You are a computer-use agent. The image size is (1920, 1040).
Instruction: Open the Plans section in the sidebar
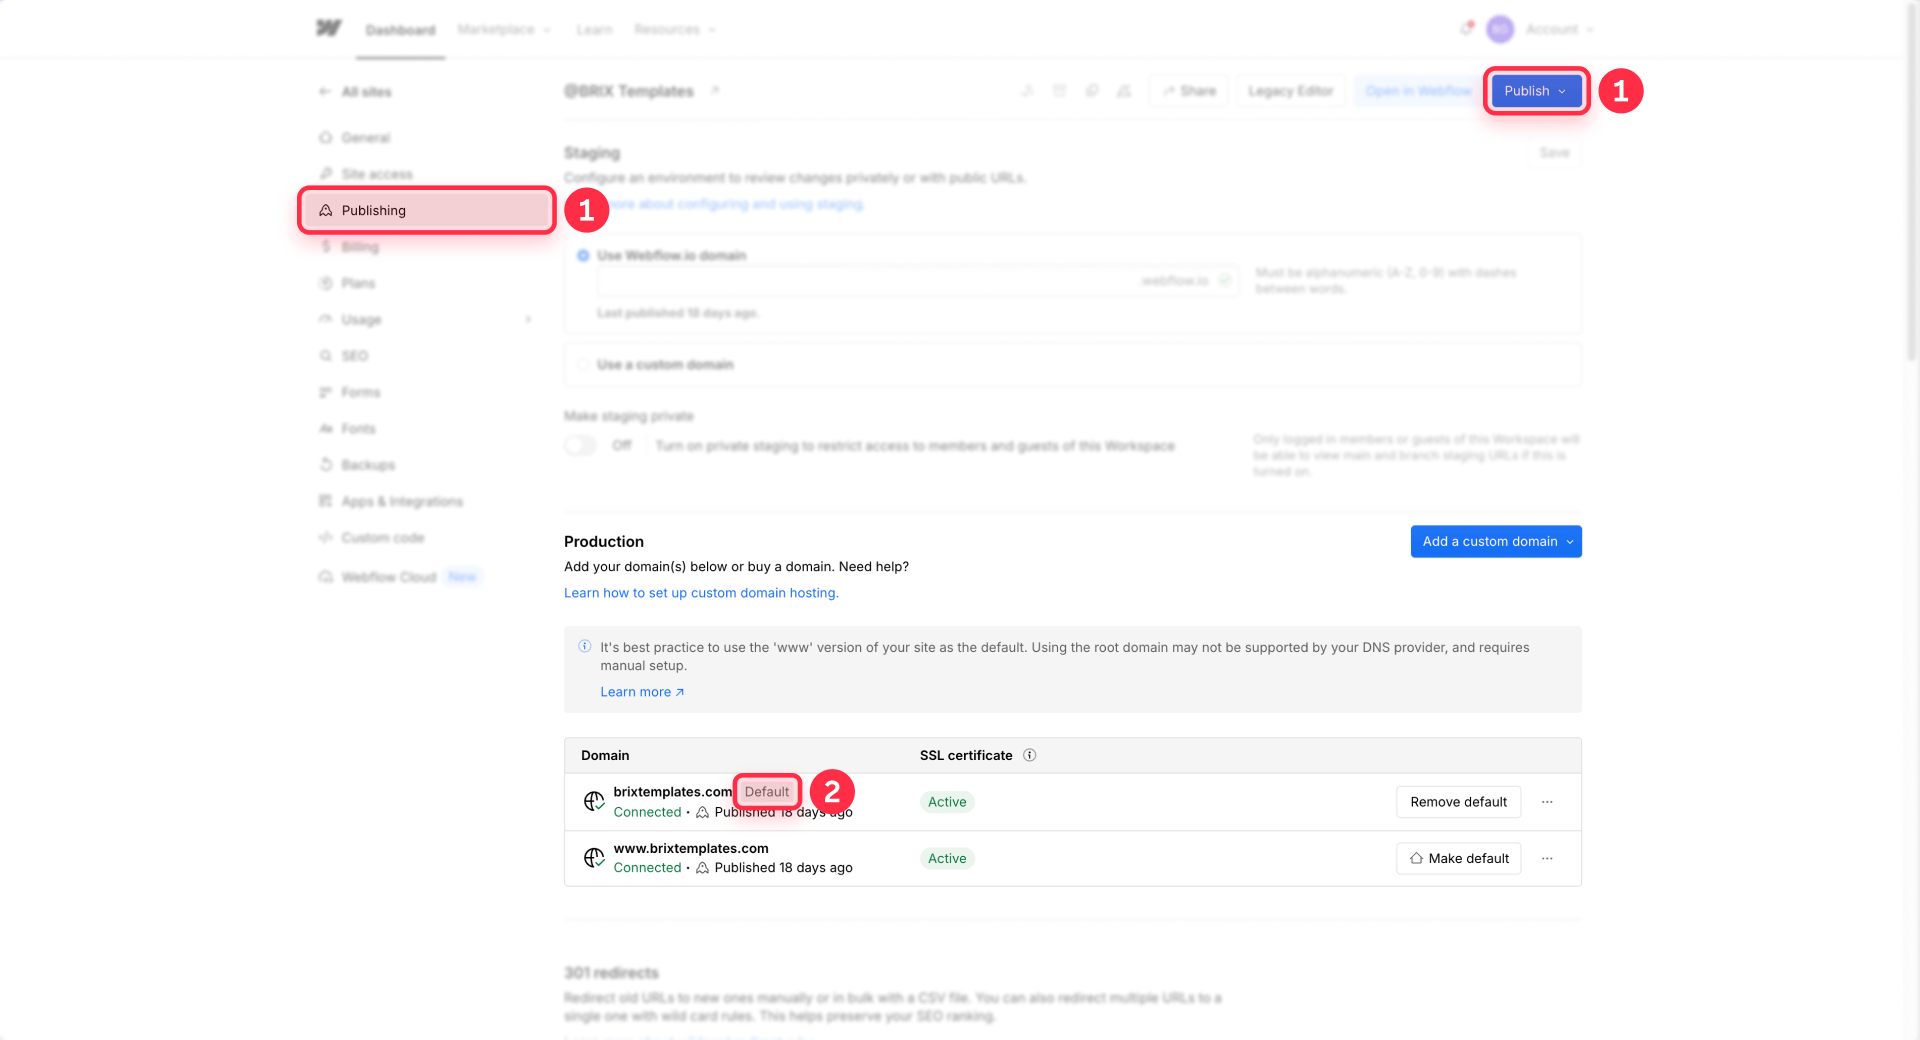point(358,283)
